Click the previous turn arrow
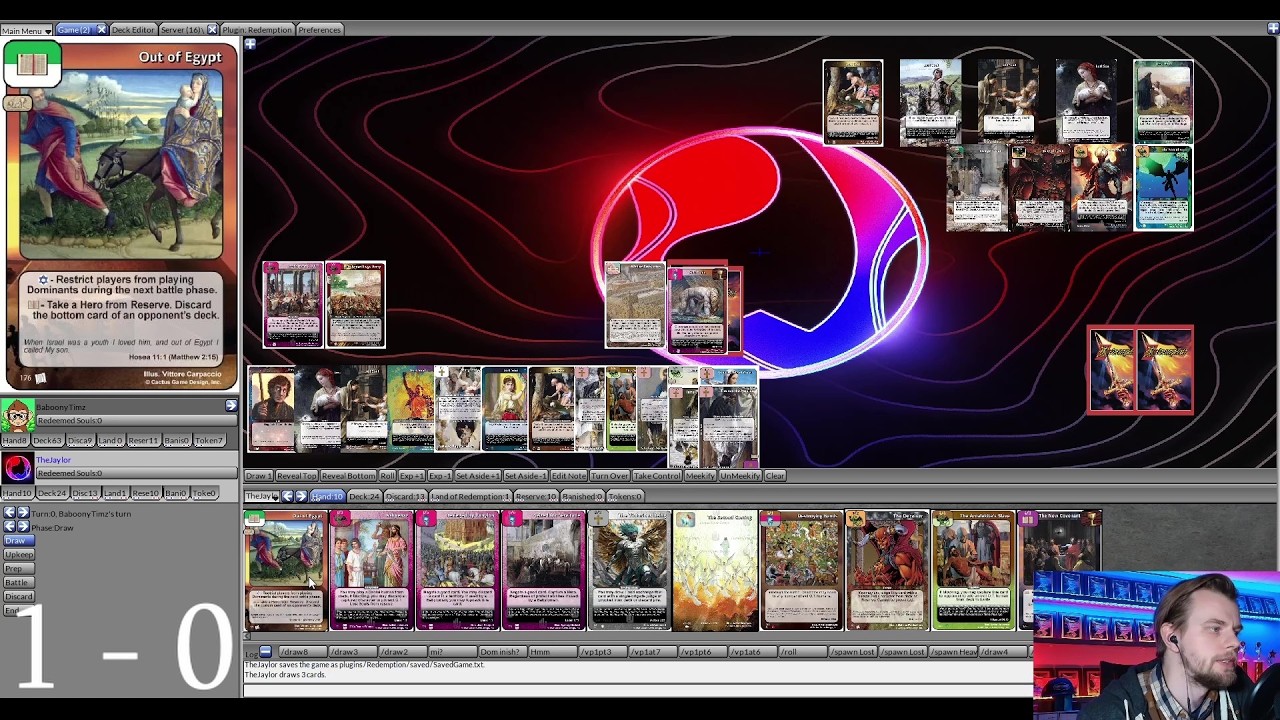This screenshot has width=1280, height=720. 10,513
